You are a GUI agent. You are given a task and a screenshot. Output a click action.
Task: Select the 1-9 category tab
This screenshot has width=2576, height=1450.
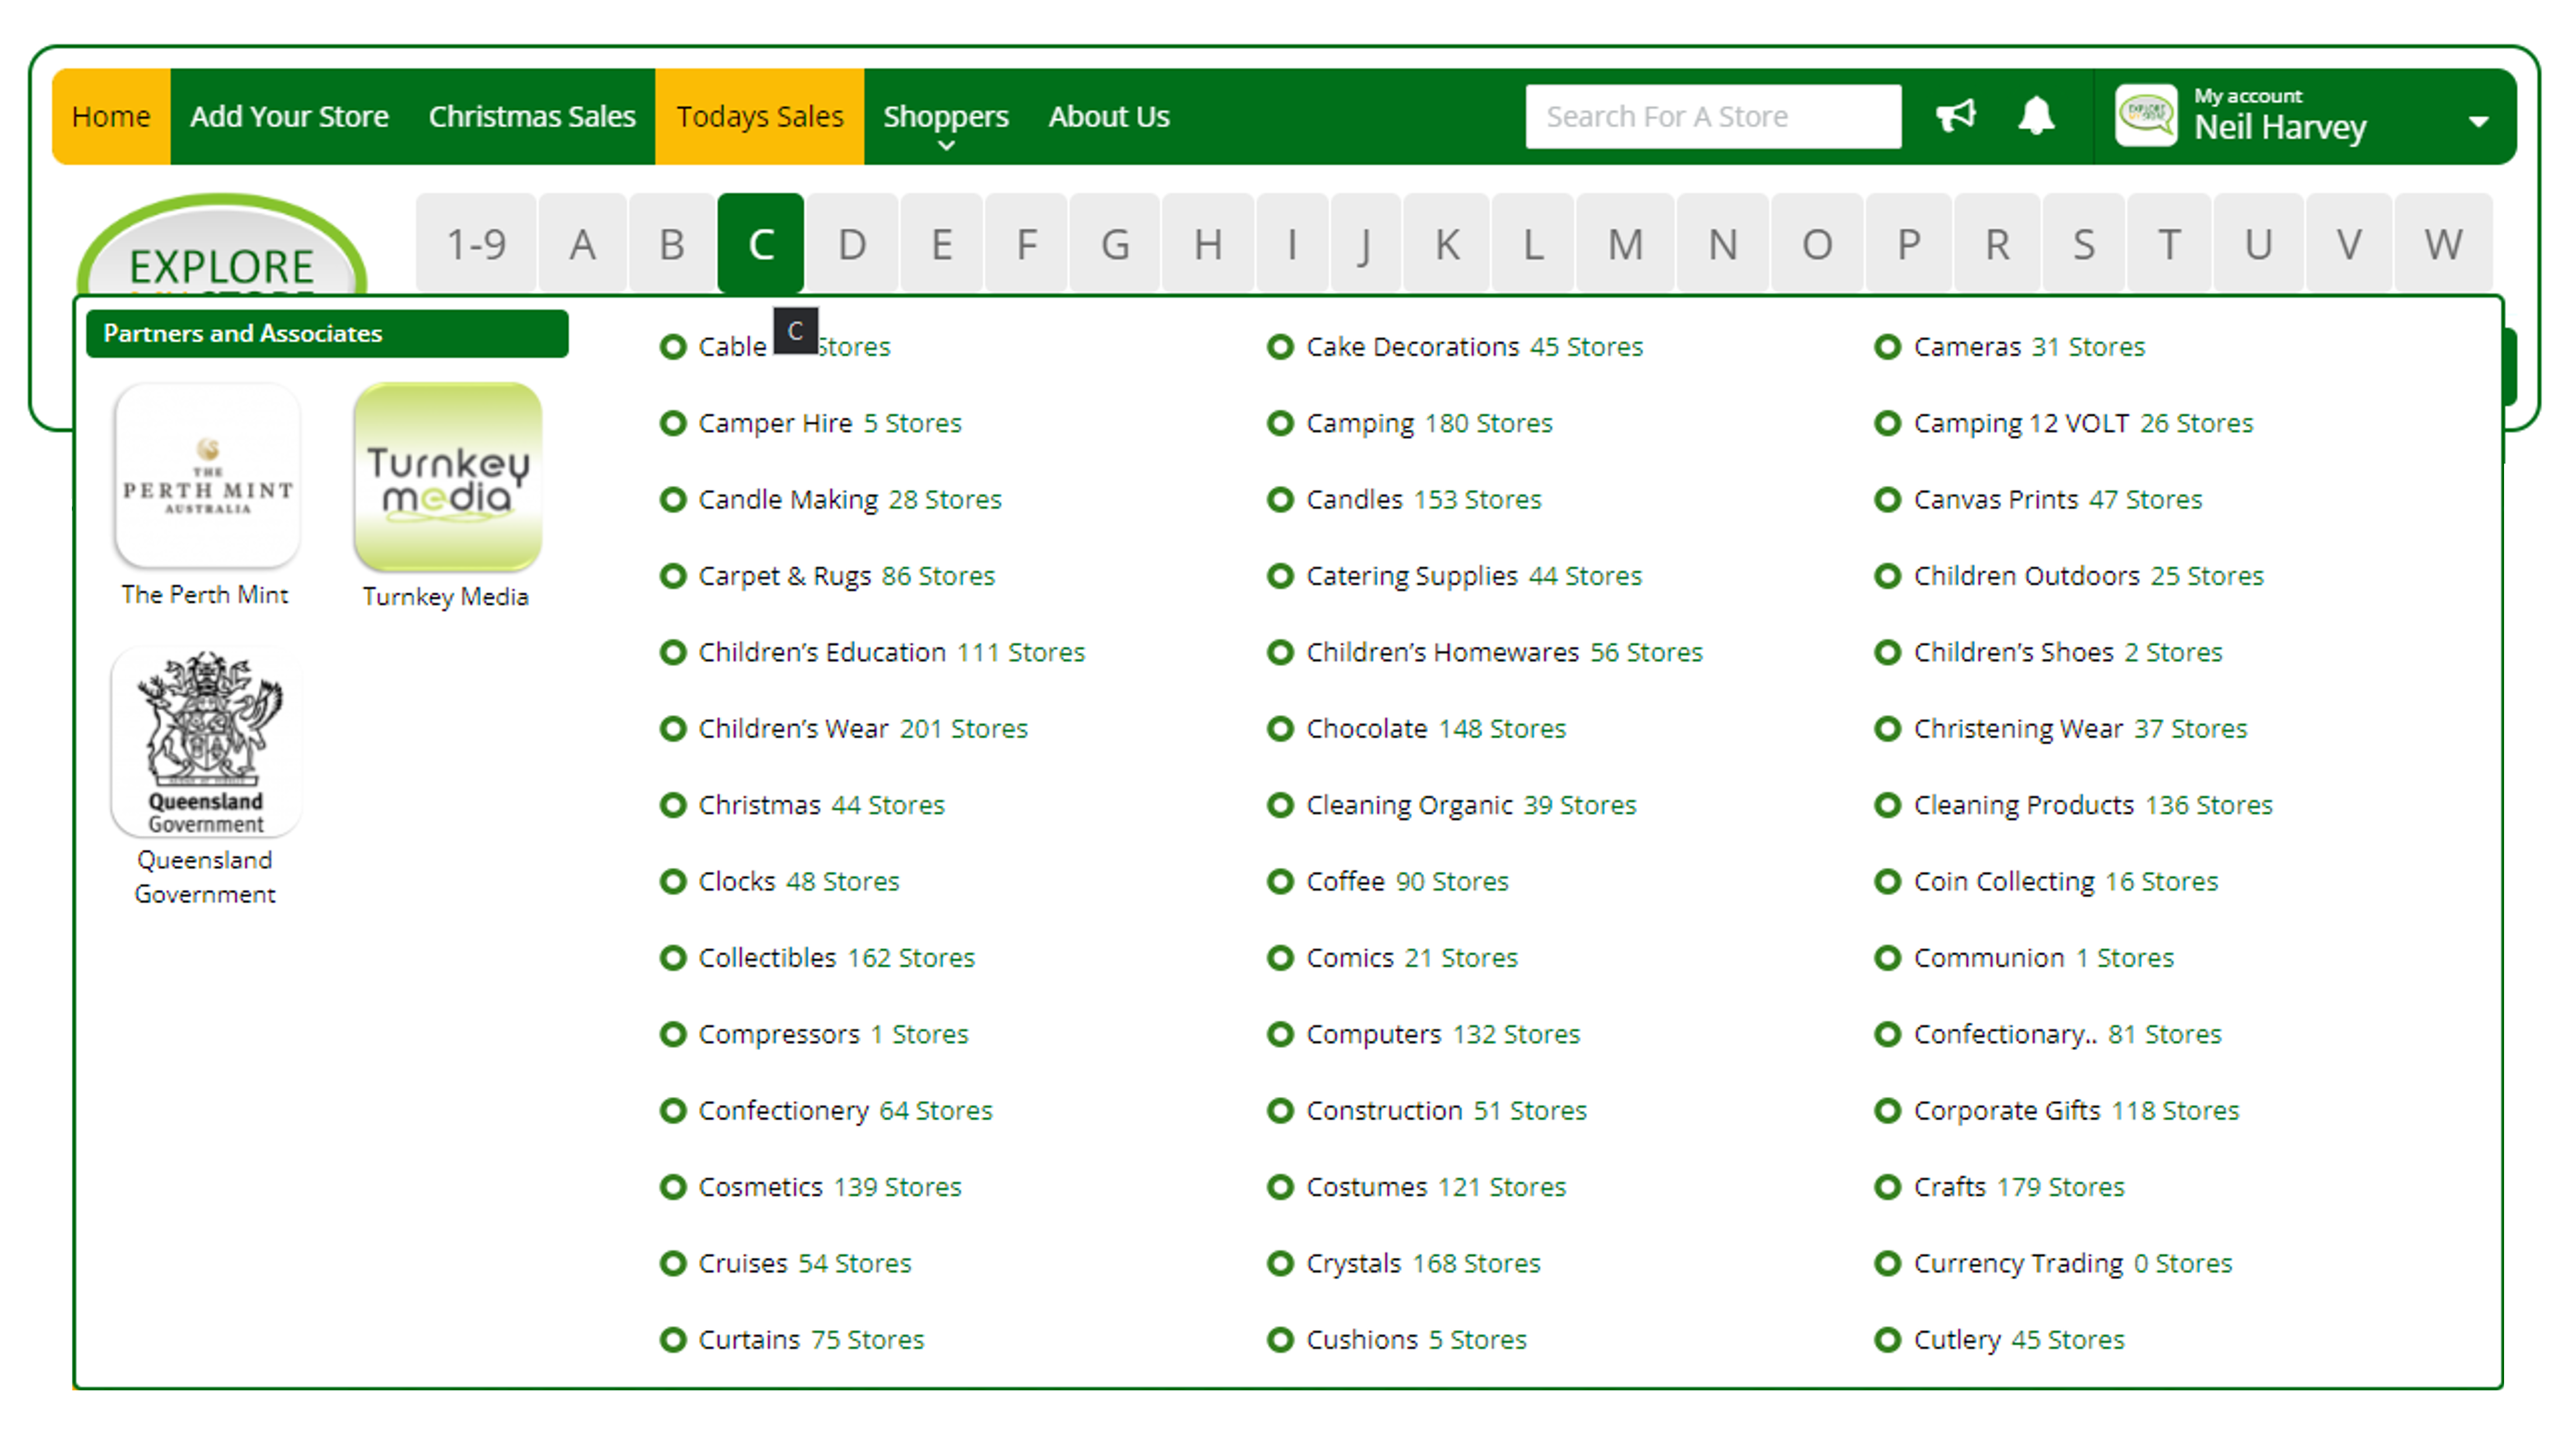coord(476,244)
